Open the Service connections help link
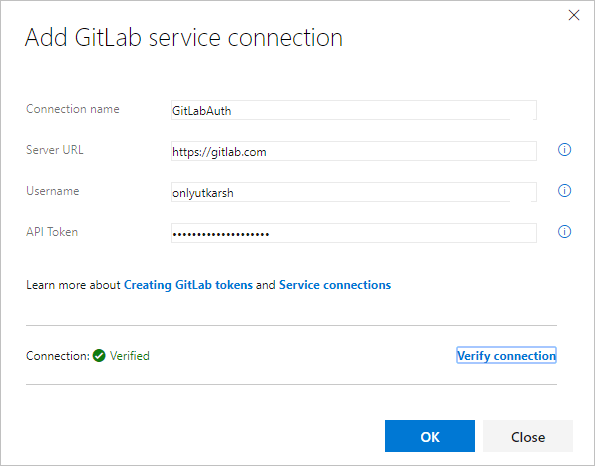 click(335, 285)
